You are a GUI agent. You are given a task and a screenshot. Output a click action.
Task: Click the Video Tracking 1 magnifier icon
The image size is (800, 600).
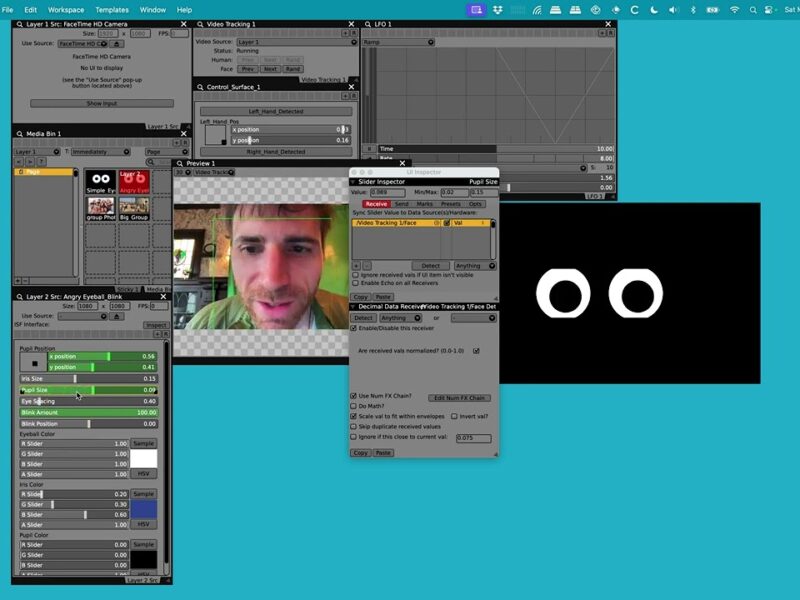(198, 24)
